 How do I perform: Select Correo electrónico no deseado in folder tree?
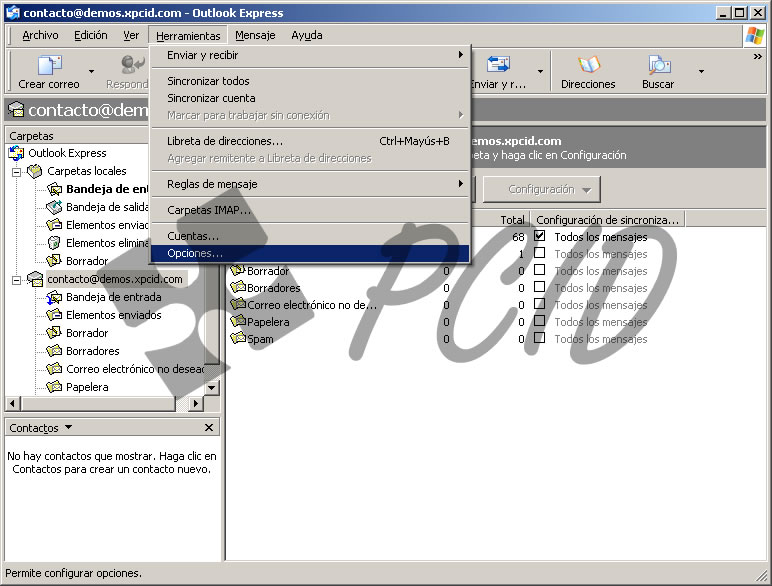click(135, 369)
